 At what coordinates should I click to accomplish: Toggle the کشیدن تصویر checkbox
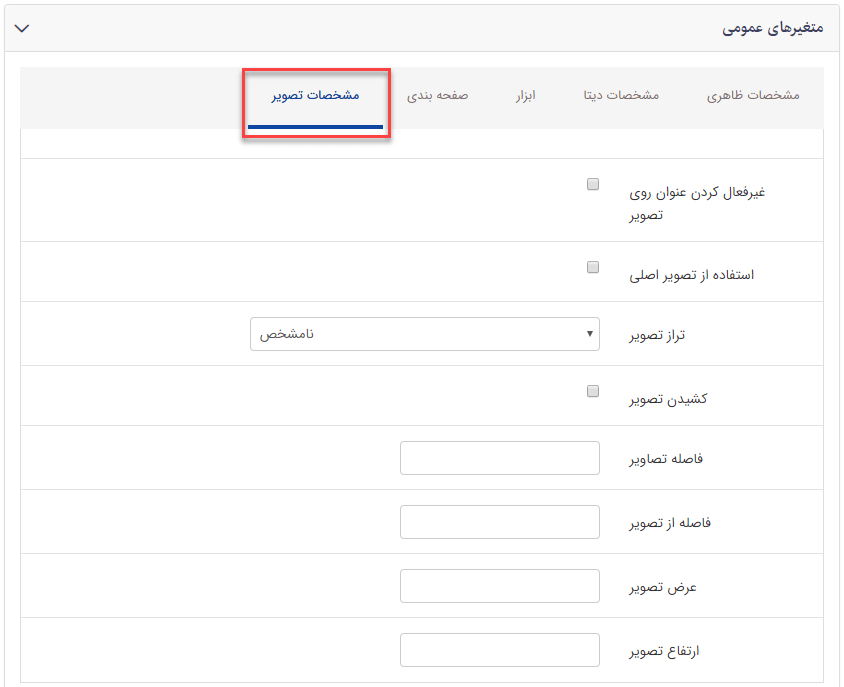click(x=592, y=390)
